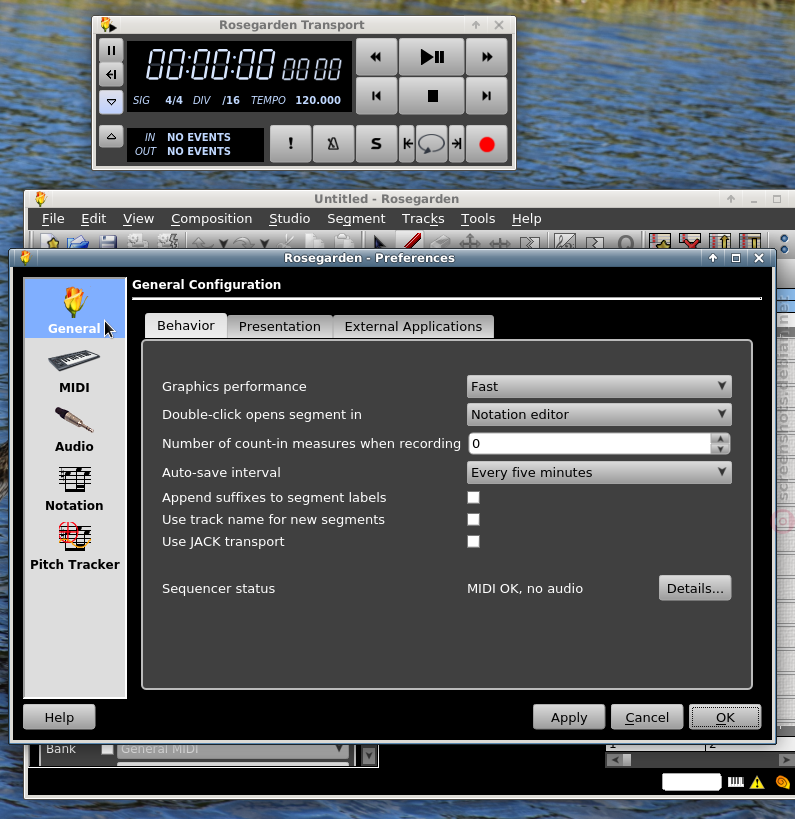Switch to External Applications tab
Viewport: 795px width, 819px height.
(413, 326)
